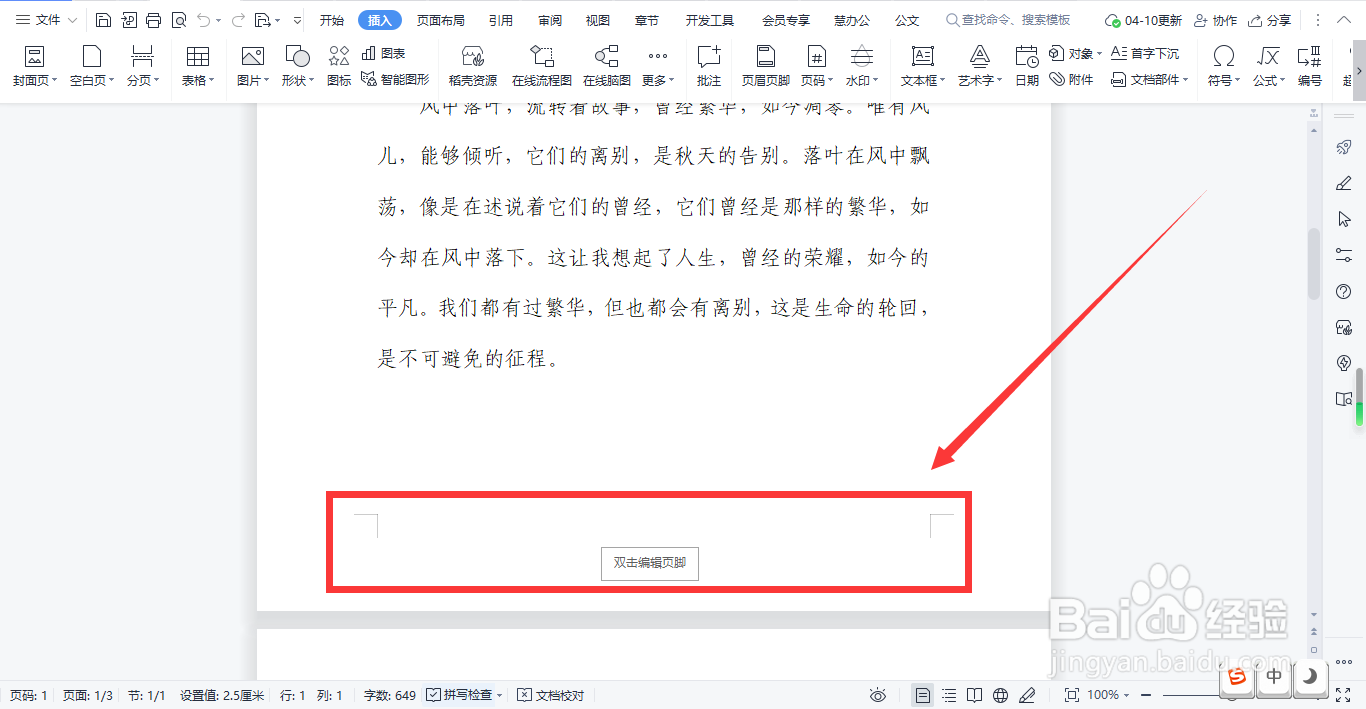The height and width of the screenshot is (709, 1366).
Task: Click the Redo arrow
Action: [237, 20]
